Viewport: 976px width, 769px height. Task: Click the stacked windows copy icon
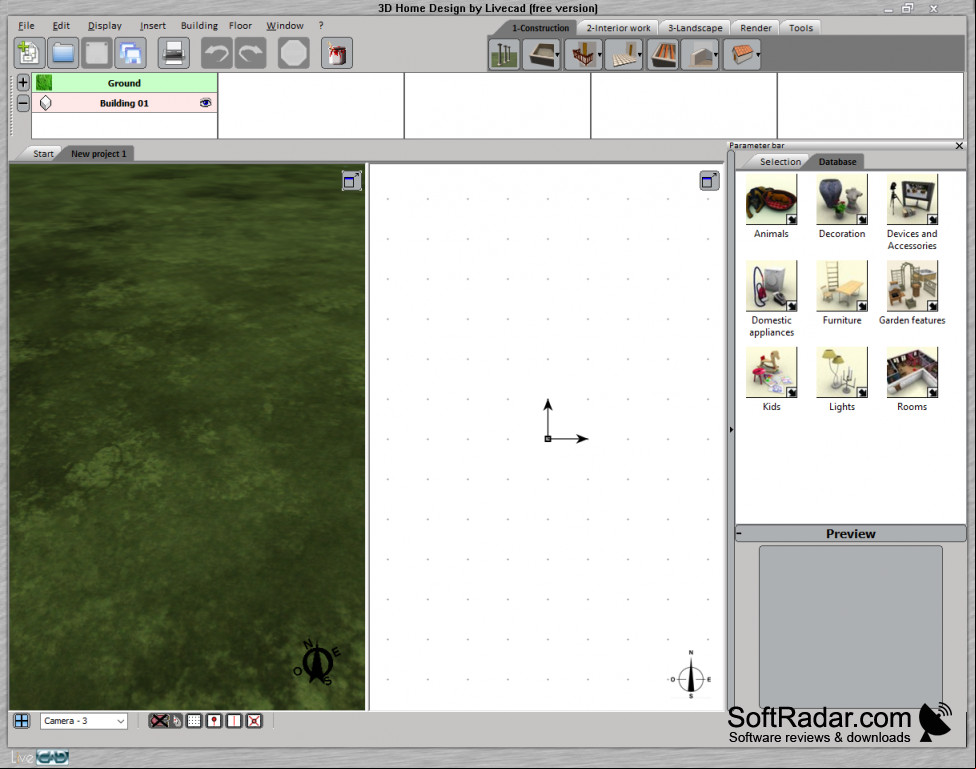point(131,54)
